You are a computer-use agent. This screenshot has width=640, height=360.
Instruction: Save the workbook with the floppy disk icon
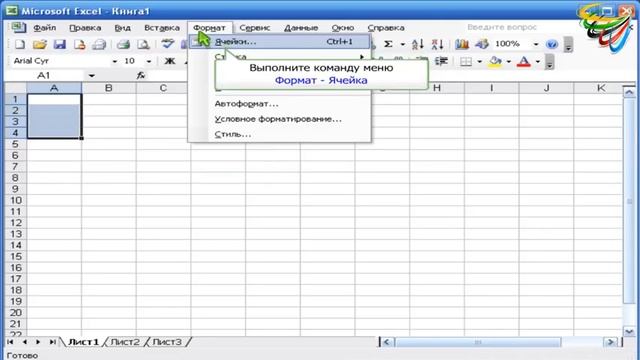point(60,44)
